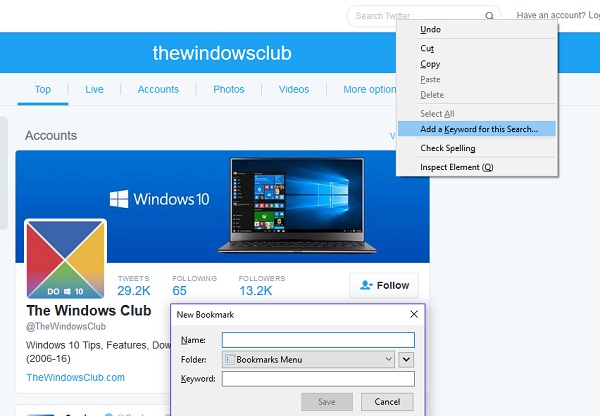Open Following count 65
The height and width of the screenshot is (416, 600).
pos(194,286)
